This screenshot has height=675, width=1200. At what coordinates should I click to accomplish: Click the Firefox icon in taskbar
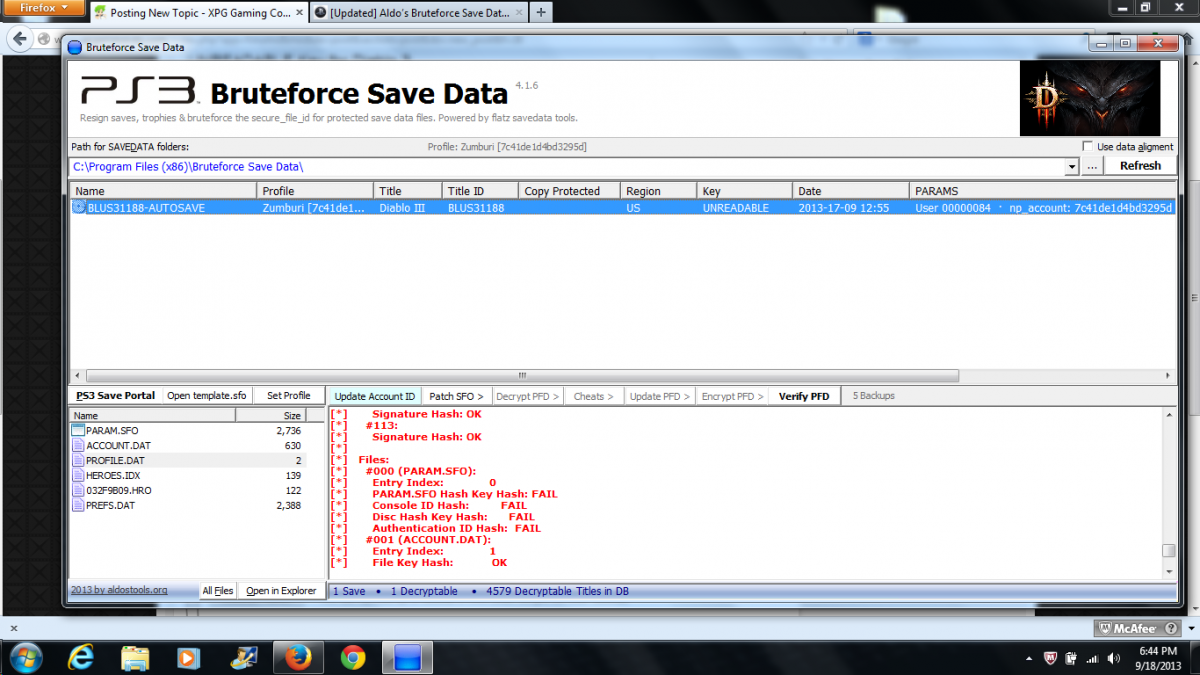tap(297, 657)
